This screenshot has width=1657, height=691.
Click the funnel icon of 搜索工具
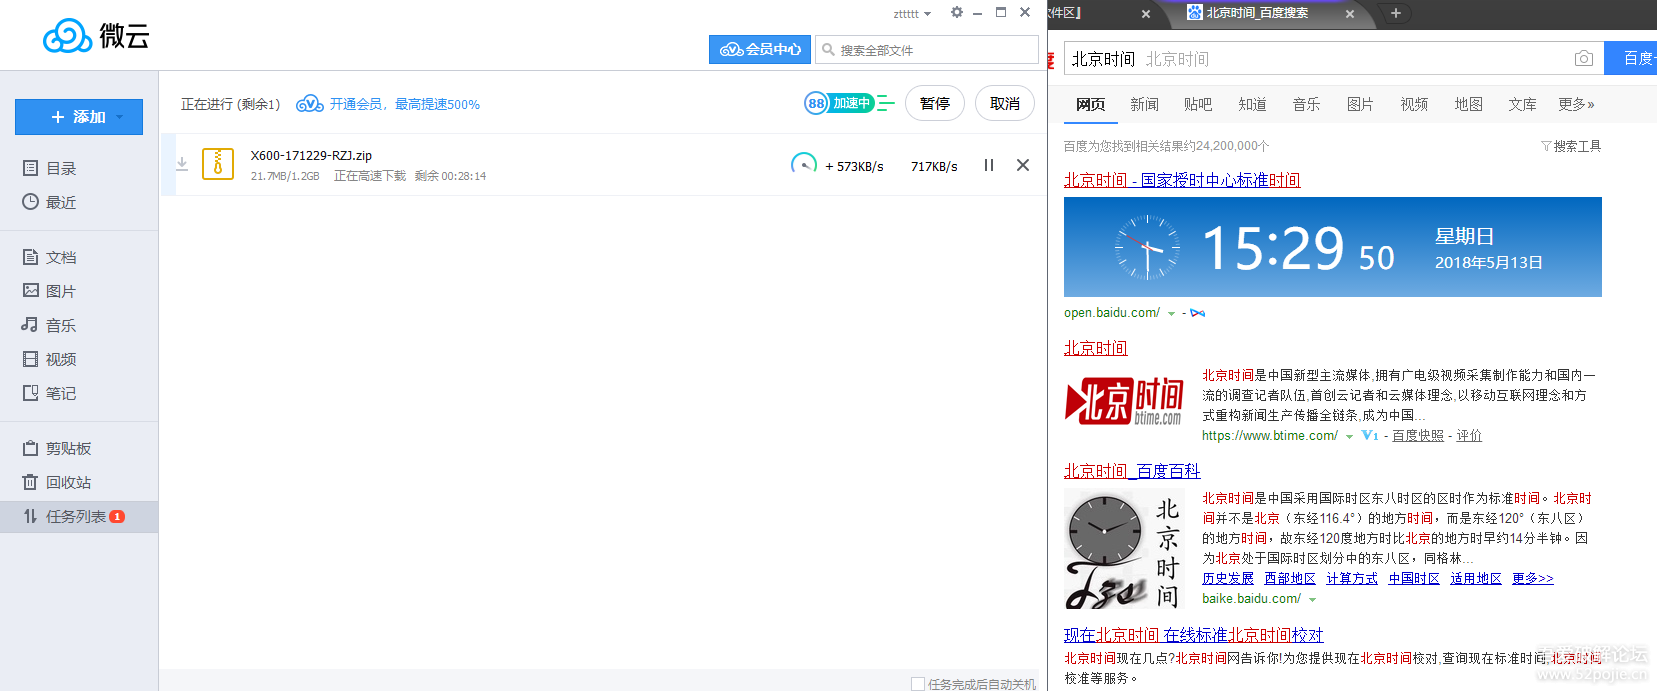point(1546,146)
